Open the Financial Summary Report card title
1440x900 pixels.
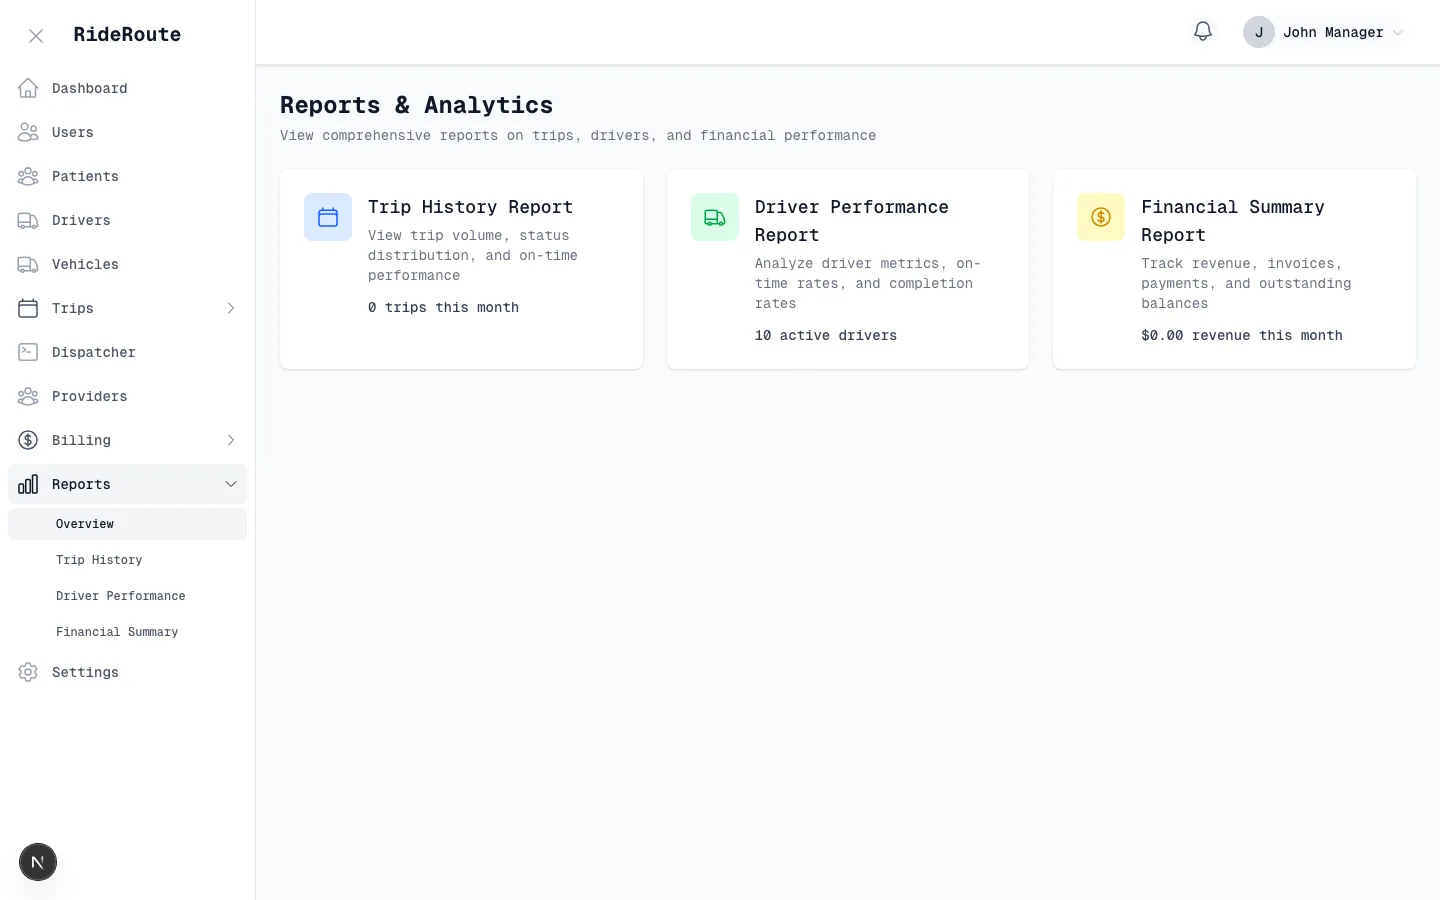1233,221
